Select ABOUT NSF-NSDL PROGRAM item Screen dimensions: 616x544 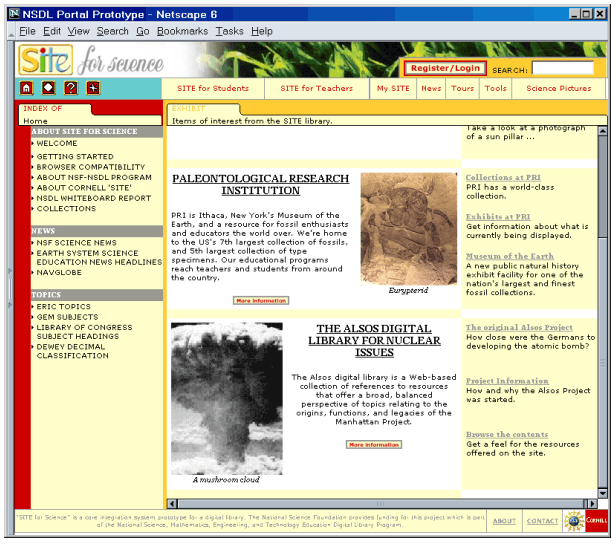(94, 177)
